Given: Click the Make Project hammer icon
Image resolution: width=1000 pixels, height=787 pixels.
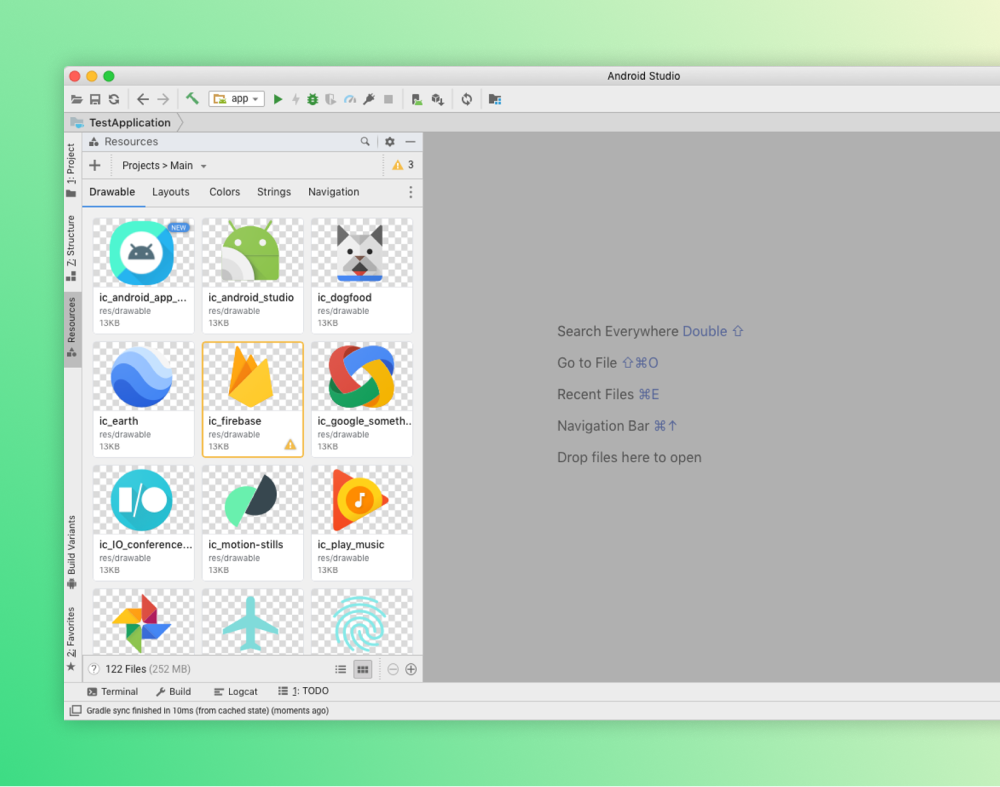Looking at the screenshot, I should click(192, 99).
